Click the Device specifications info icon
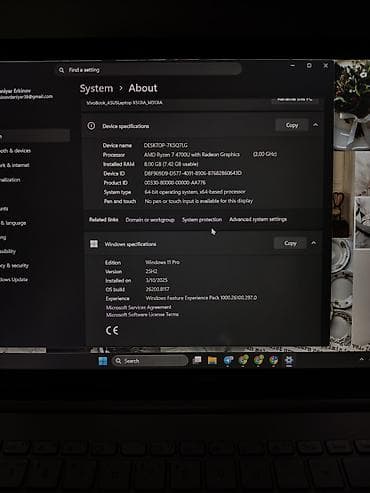This screenshot has width=370, height=493. pos(91,126)
